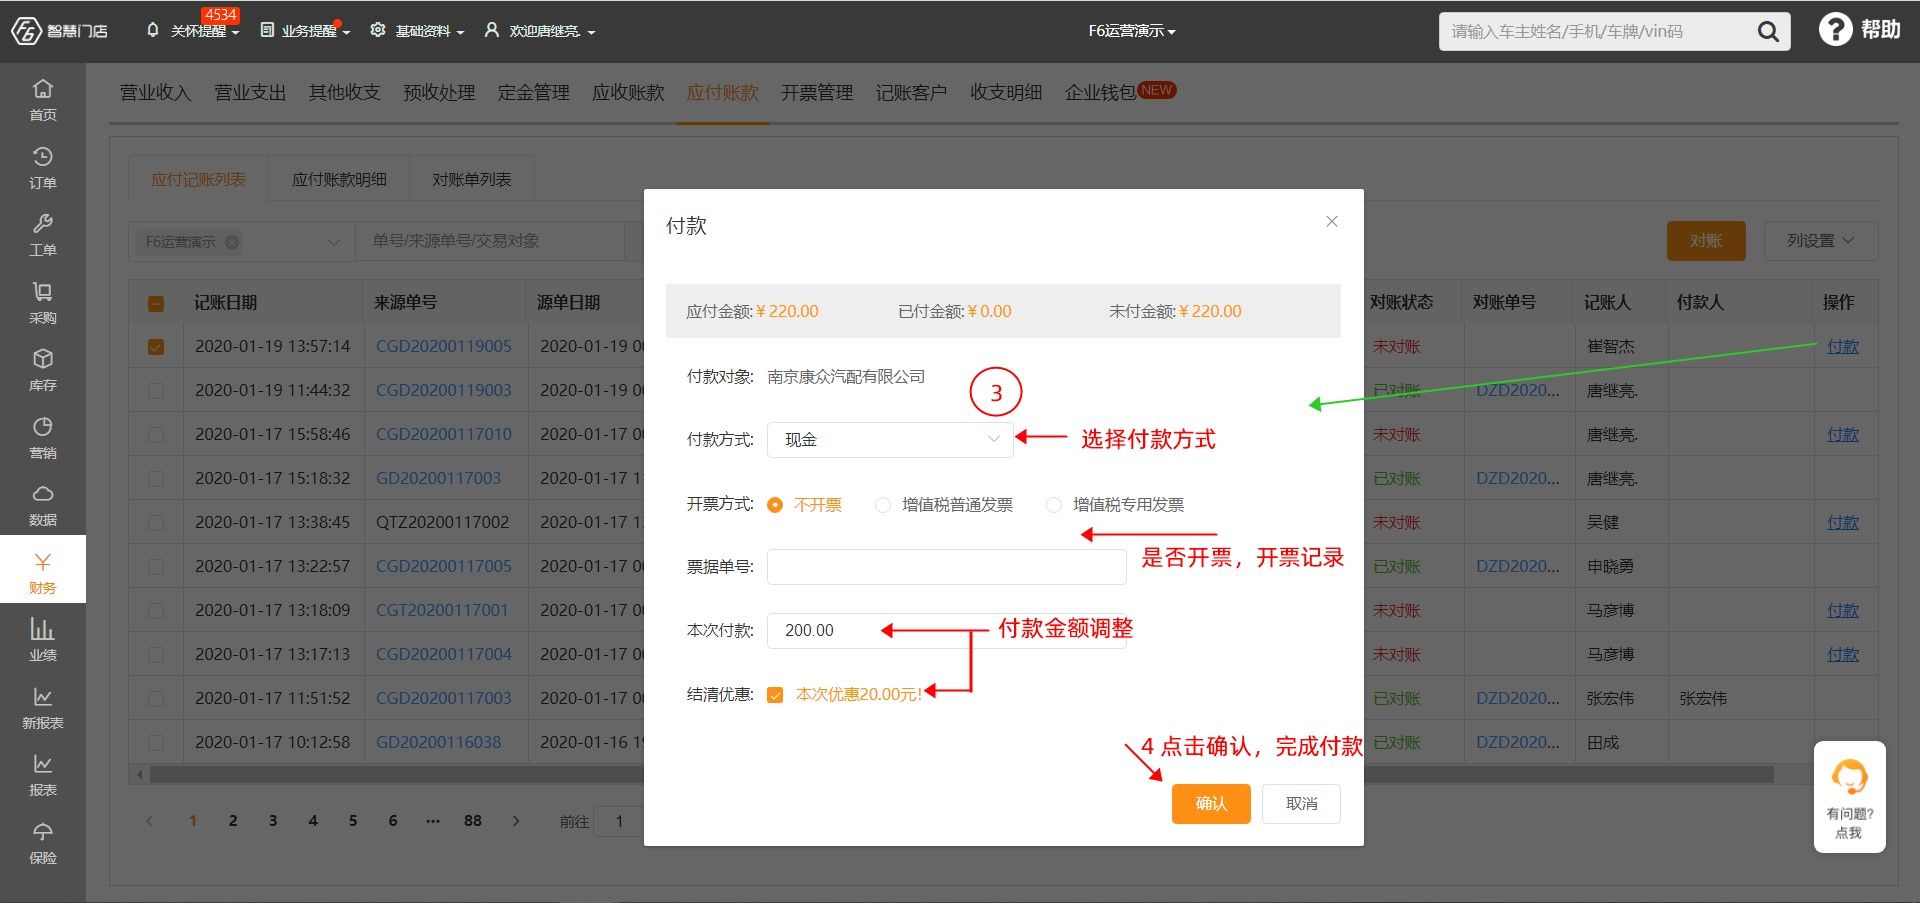1920x903 pixels.
Task: Open the 数据 data cloud sidebar icon
Action: point(42,493)
